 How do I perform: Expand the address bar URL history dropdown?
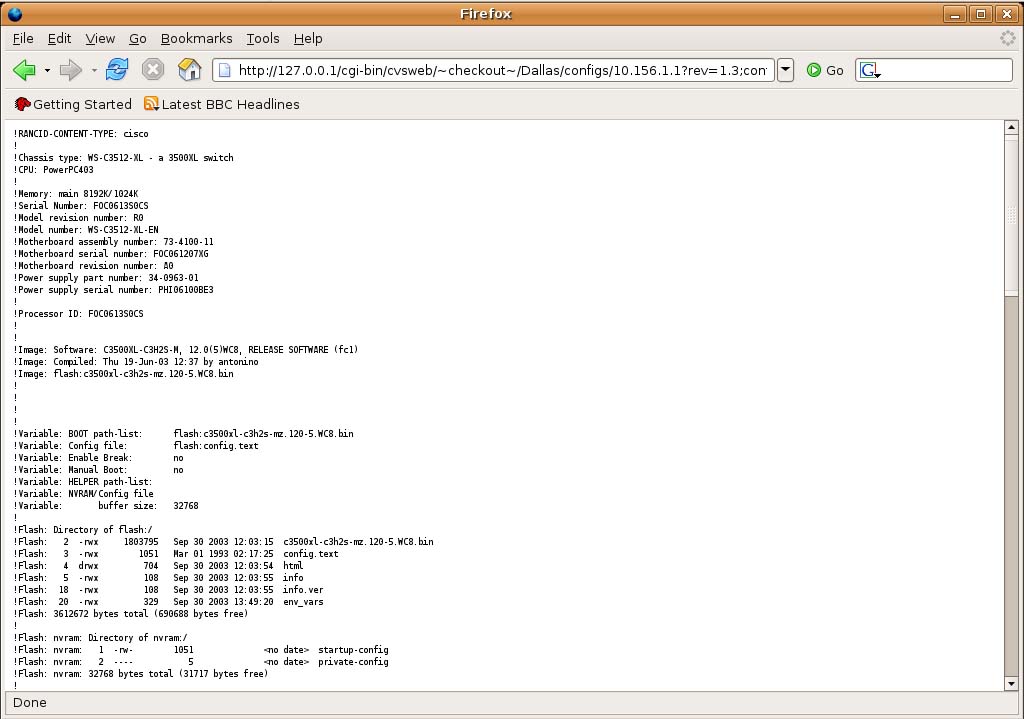(x=786, y=70)
